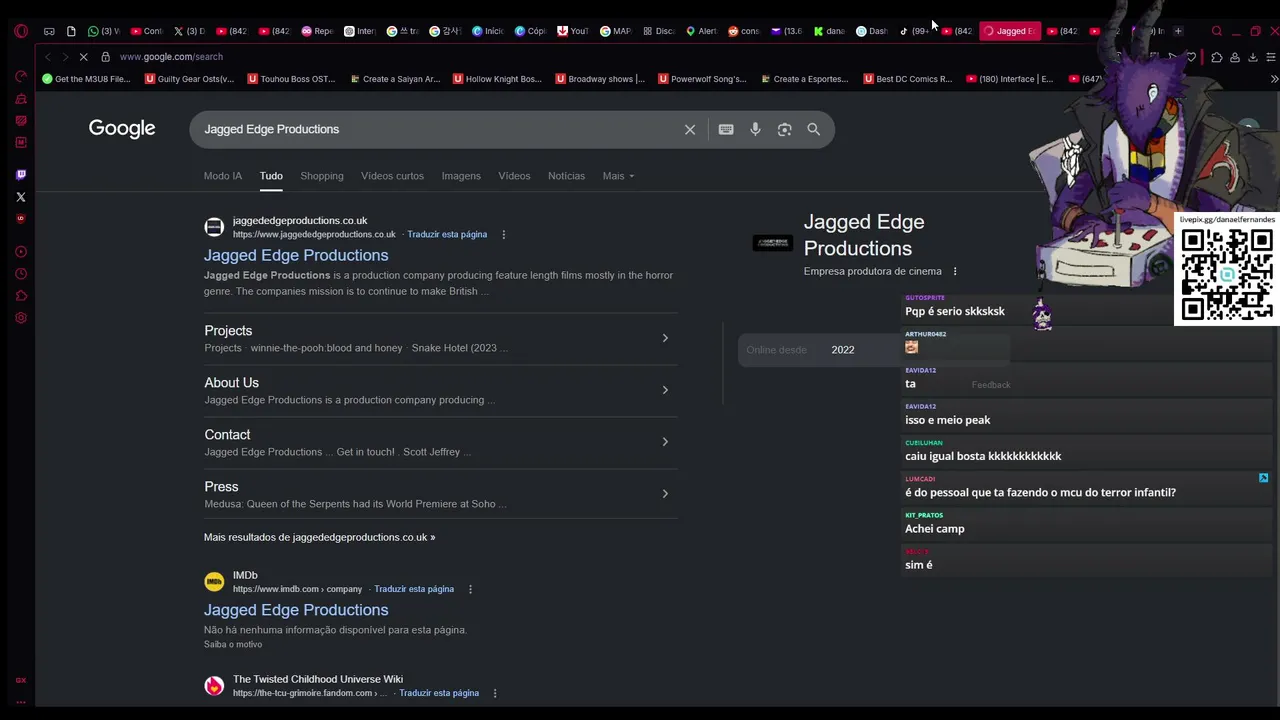Expand the Mais search filter dropdown

pyautogui.click(x=618, y=176)
